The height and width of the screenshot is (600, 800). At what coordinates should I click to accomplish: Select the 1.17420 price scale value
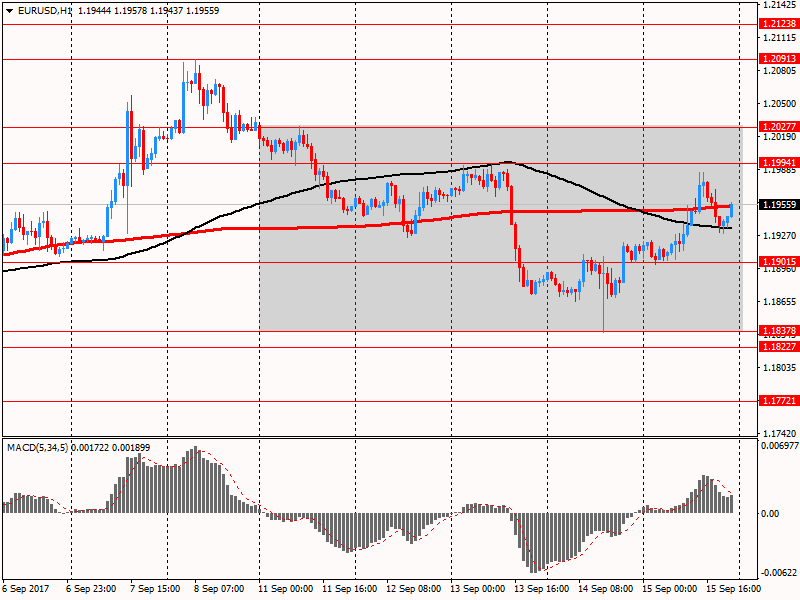pyautogui.click(x=780, y=433)
